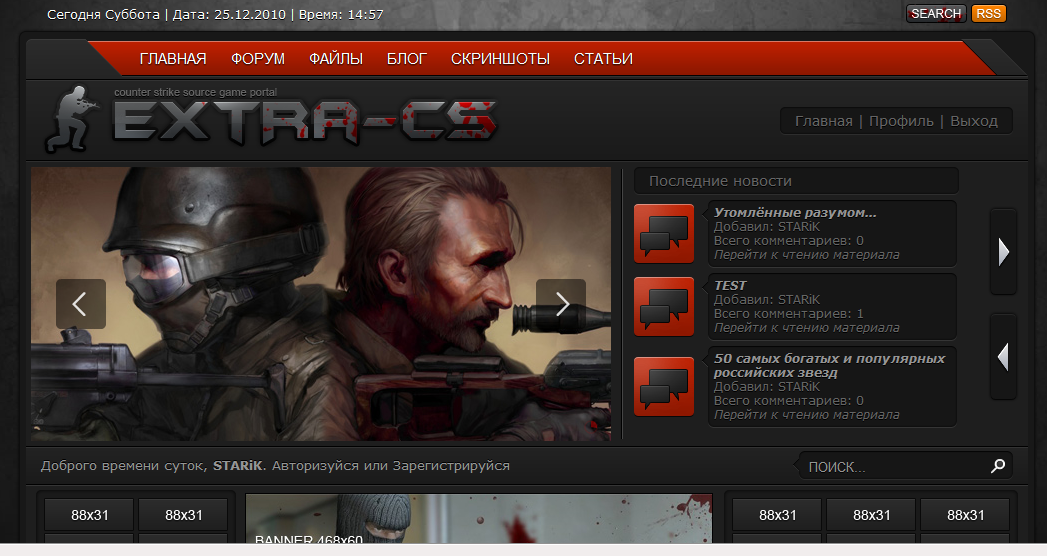Click the Главная link near Профиль
The width and height of the screenshot is (1047, 556).
point(823,121)
